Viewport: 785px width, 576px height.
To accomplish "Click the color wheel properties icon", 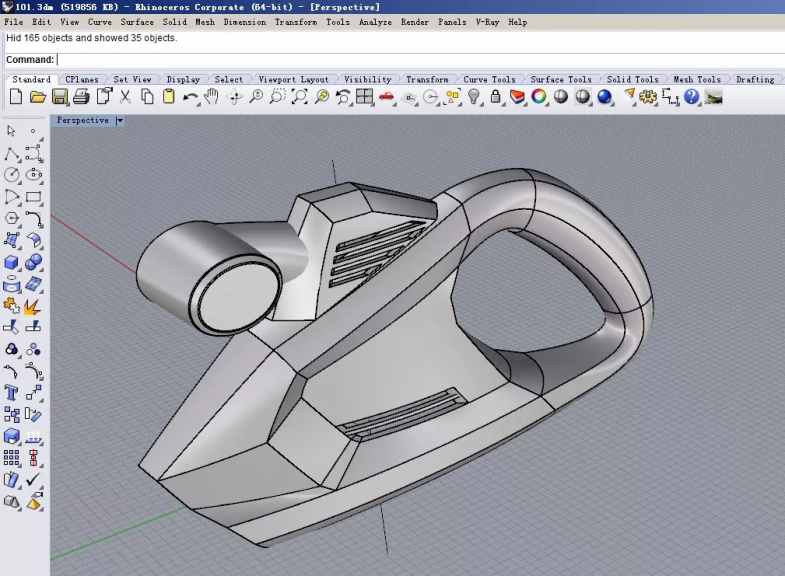I will (x=539, y=97).
